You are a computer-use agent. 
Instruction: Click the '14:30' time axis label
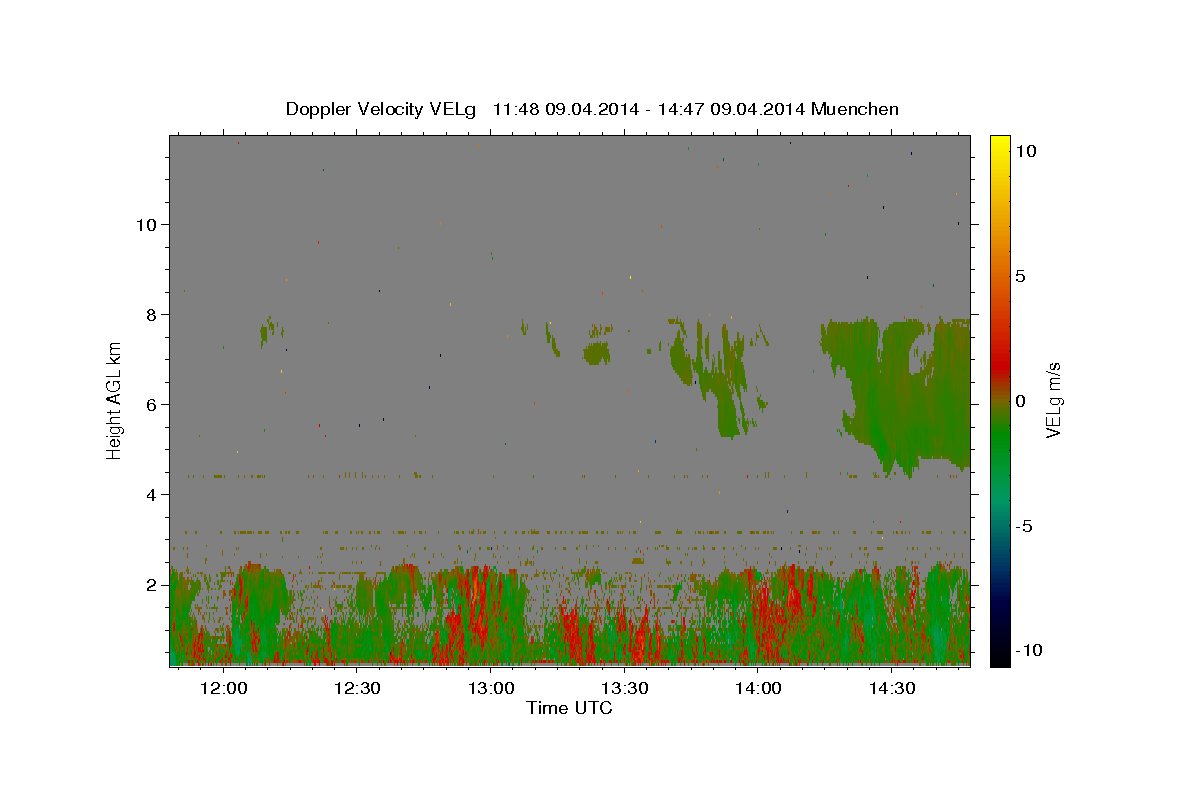(x=891, y=689)
